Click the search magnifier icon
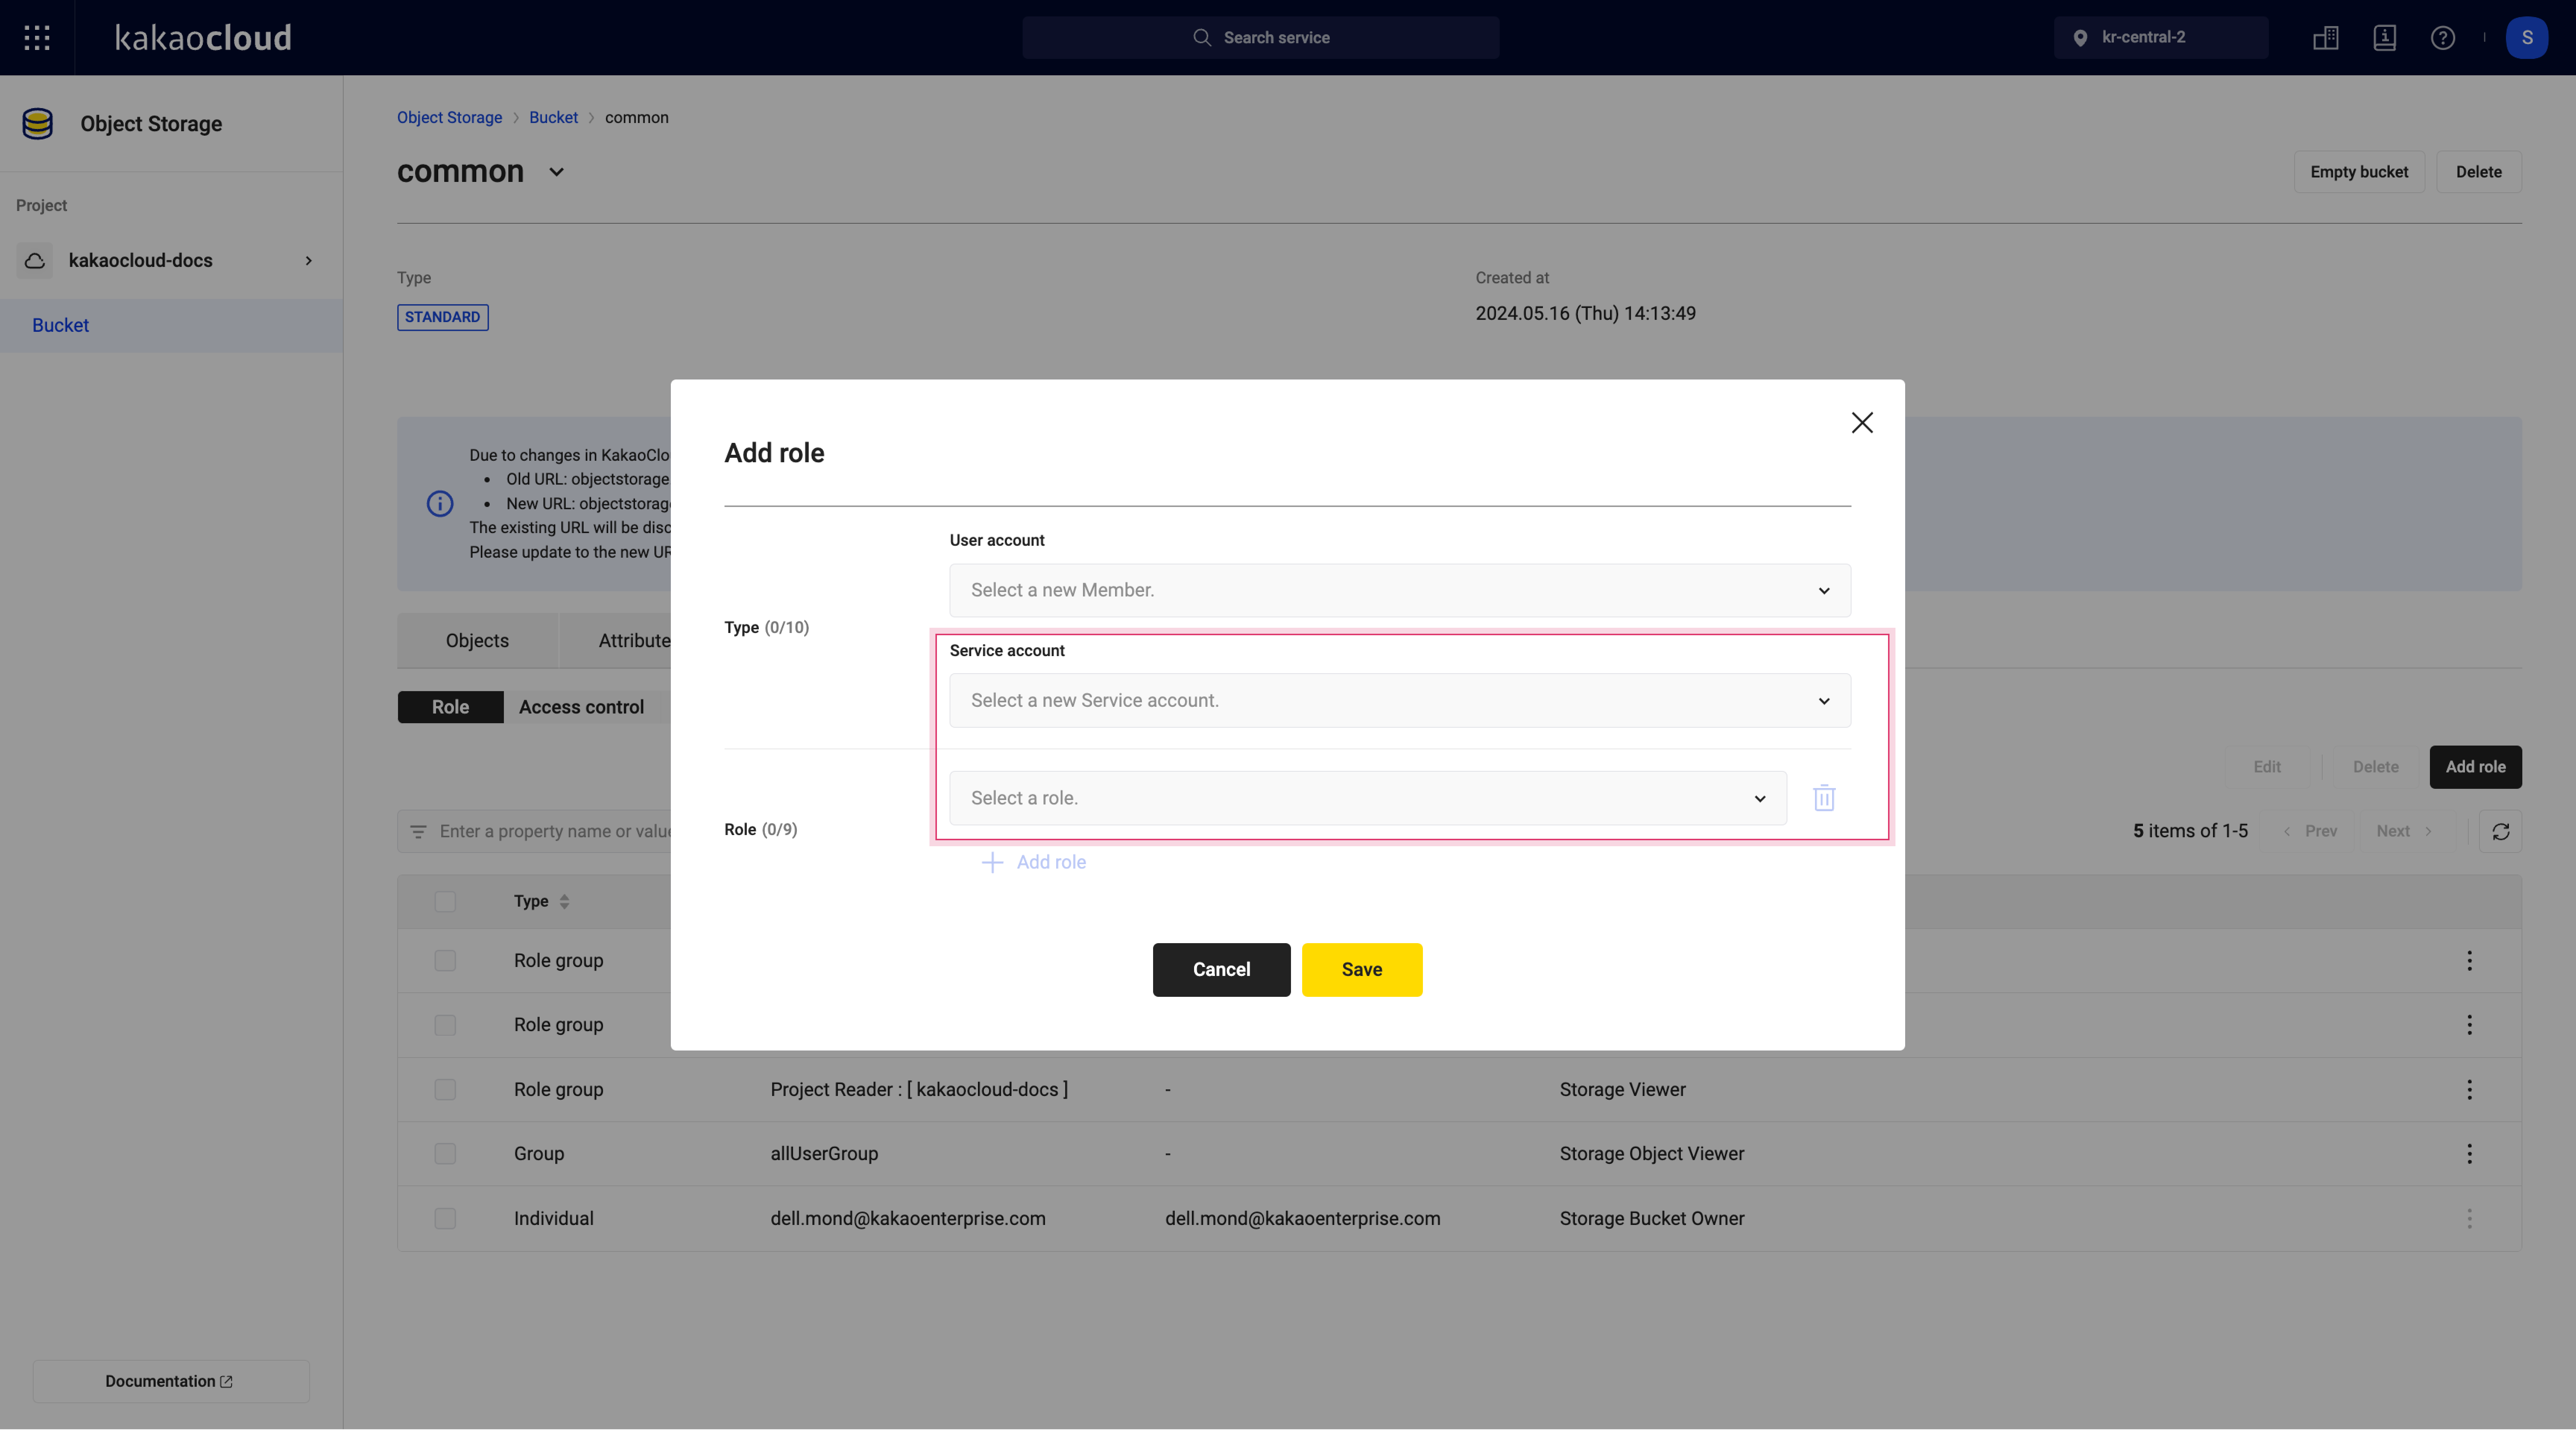Viewport: 2576px width, 1430px height. pyautogui.click(x=1202, y=38)
